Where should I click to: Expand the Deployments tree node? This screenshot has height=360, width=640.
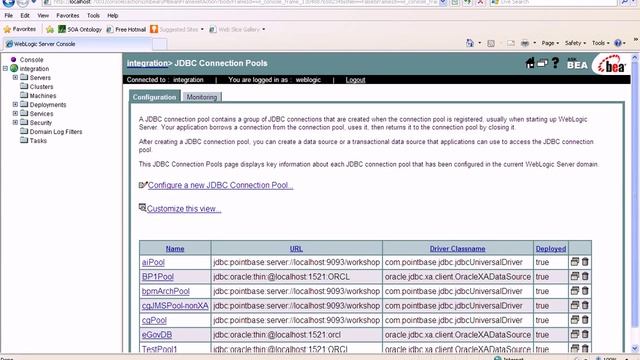(15, 104)
